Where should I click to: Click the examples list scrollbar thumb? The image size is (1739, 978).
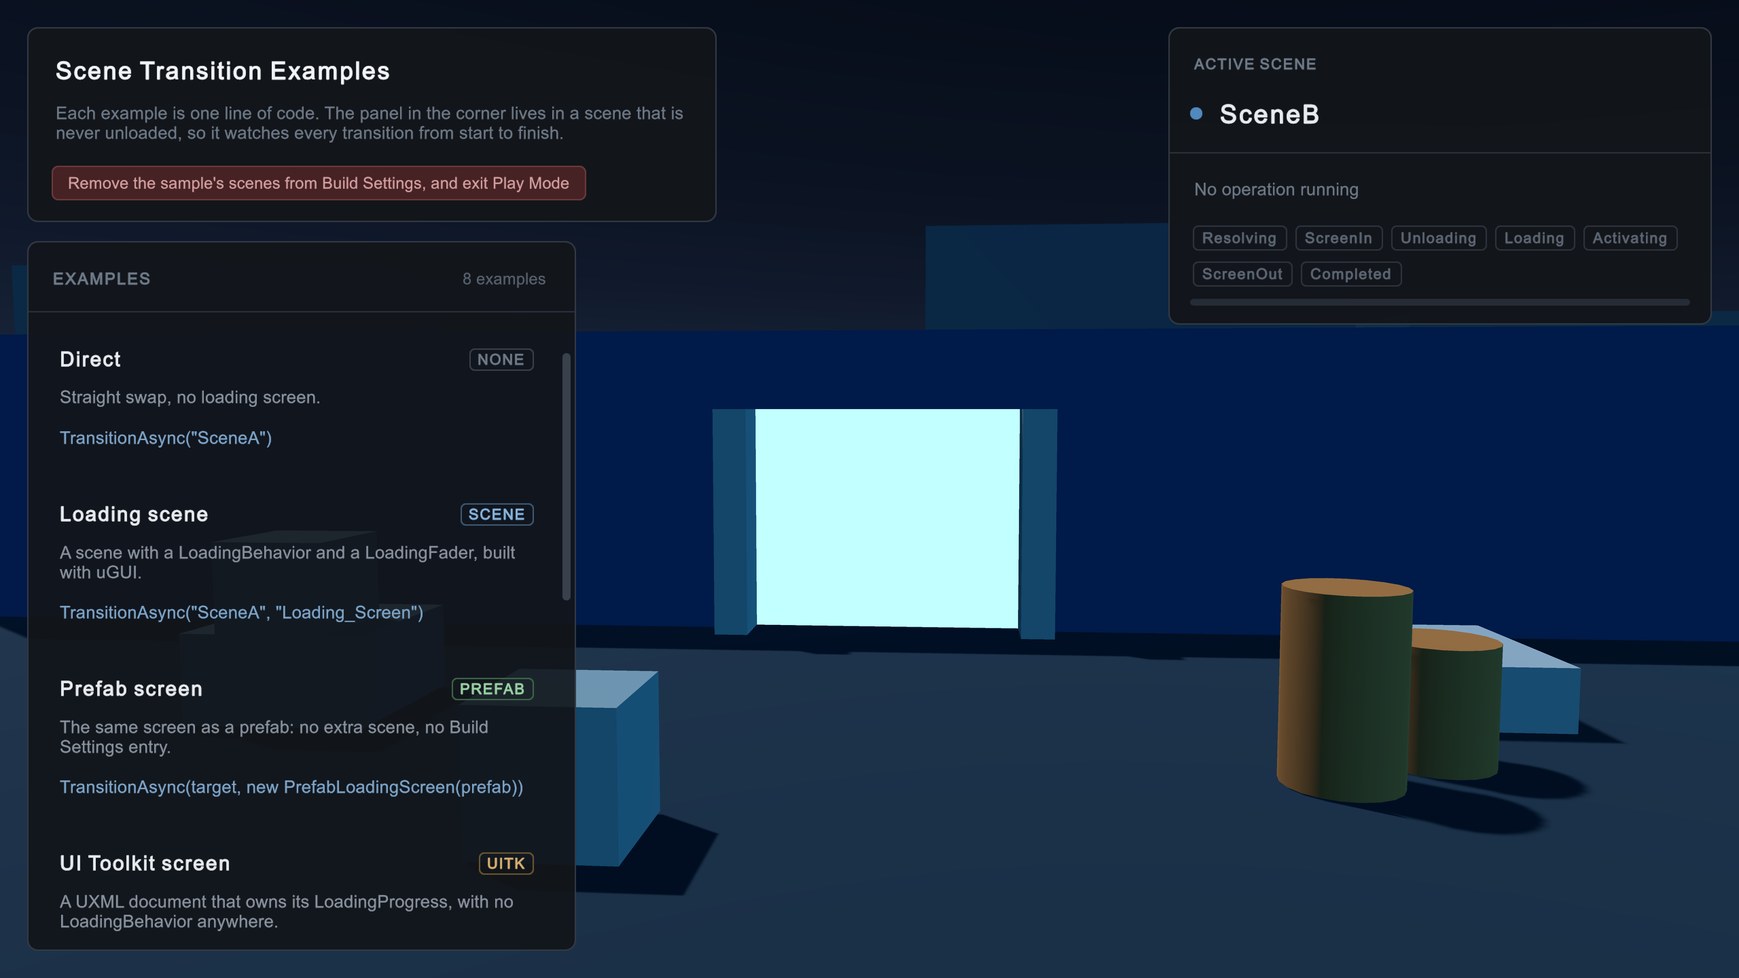click(x=567, y=476)
